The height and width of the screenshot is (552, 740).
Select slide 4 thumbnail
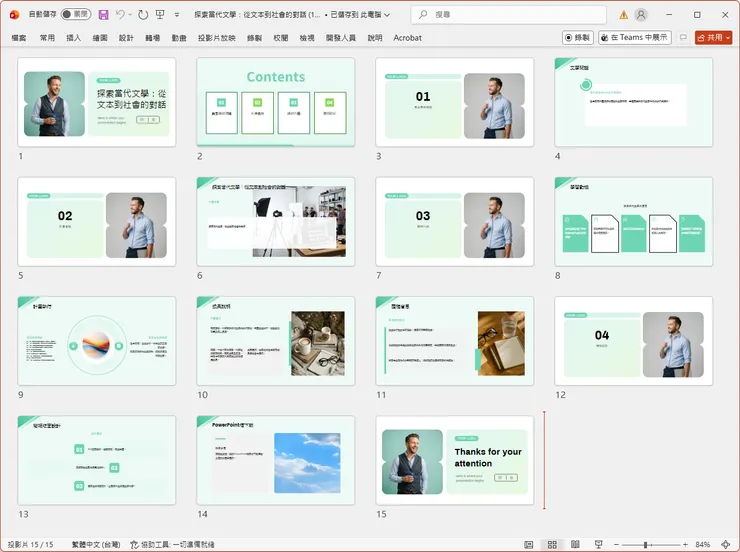634,102
